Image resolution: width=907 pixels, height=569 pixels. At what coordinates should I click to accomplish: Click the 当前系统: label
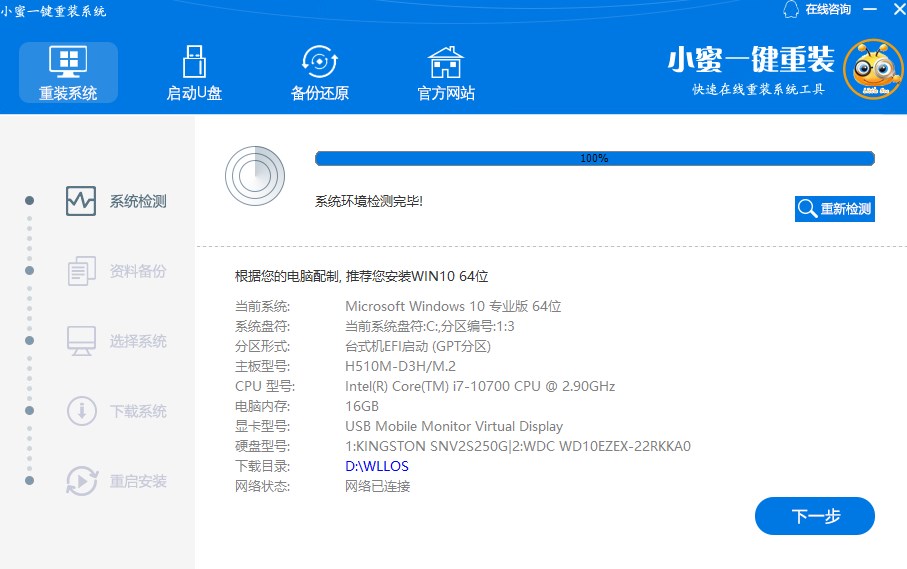[x=262, y=306]
